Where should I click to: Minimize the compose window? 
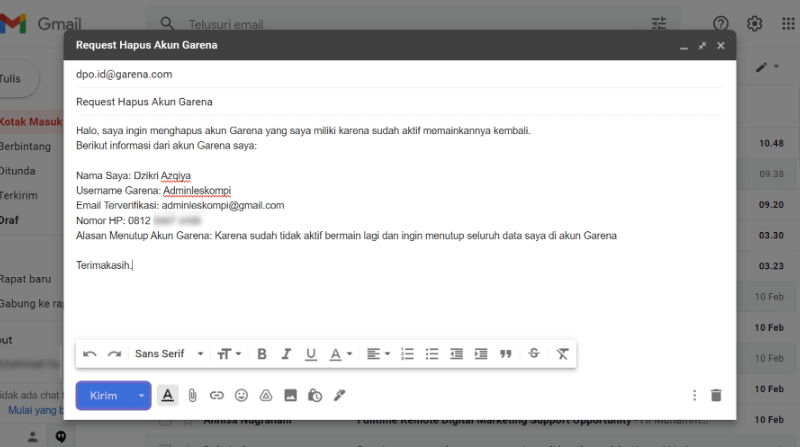tap(684, 46)
